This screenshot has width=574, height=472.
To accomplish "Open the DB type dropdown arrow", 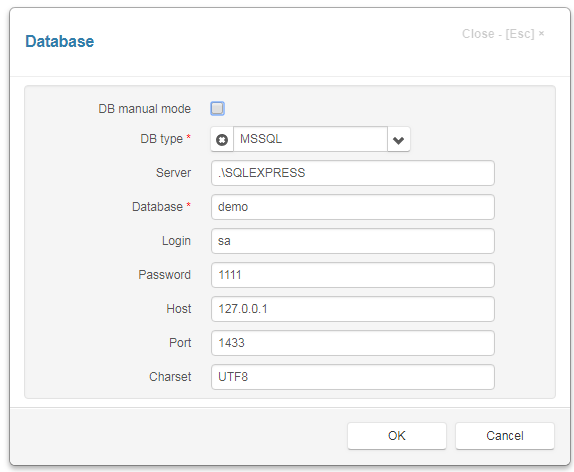I will pos(399,140).
